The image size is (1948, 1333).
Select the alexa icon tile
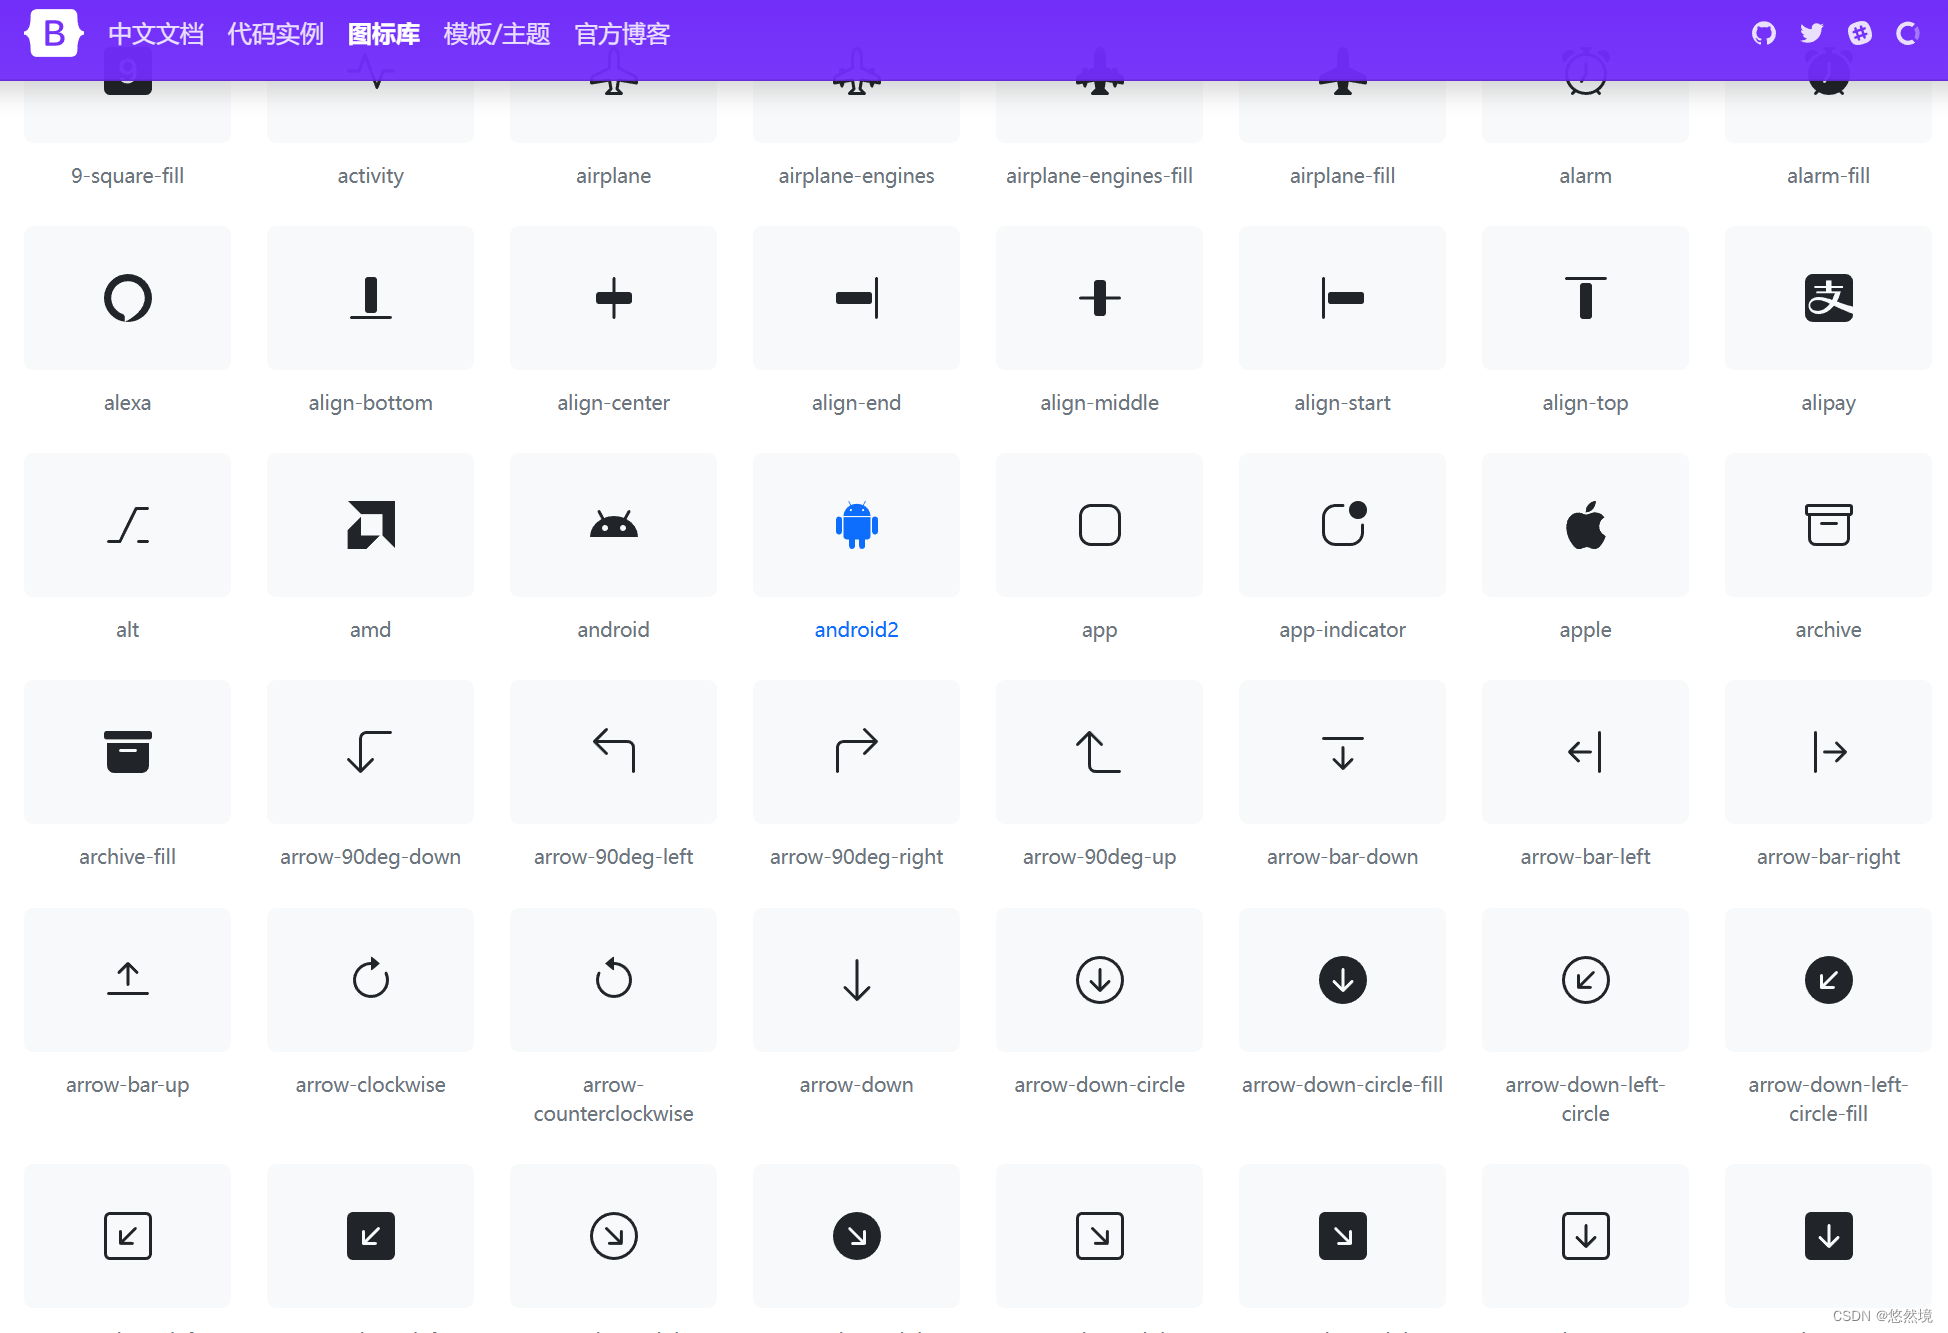coord(127,298)
